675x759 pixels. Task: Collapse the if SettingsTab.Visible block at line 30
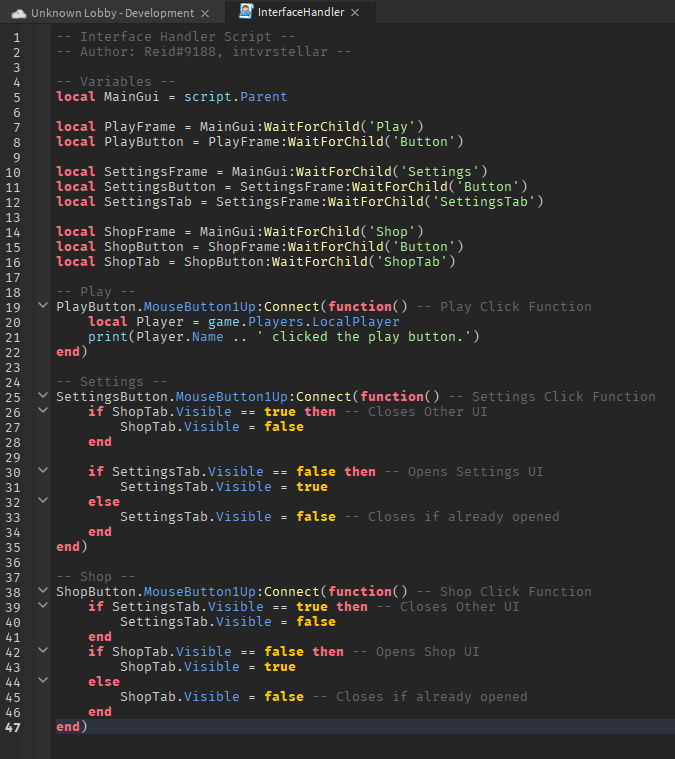tap(43, 471)
